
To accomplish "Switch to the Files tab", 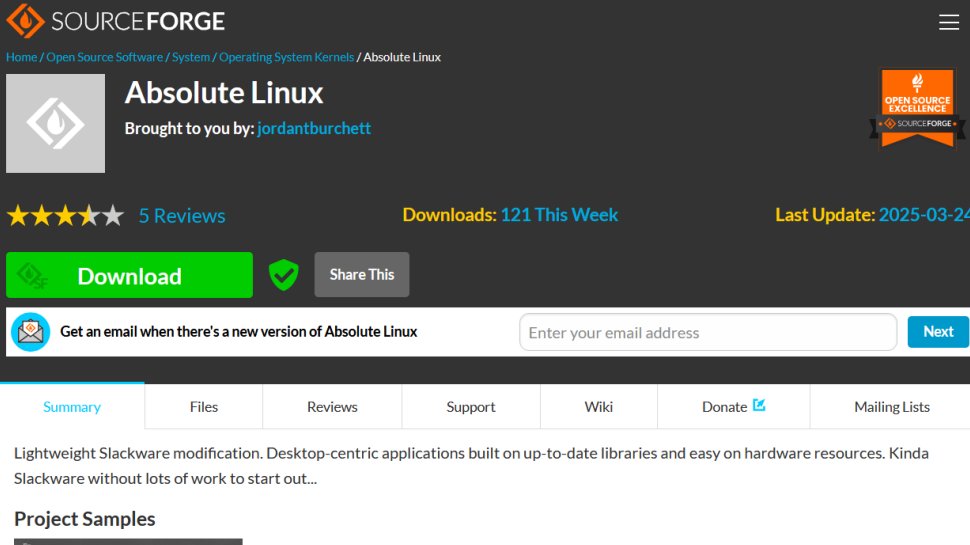I will tap(204, 406).
